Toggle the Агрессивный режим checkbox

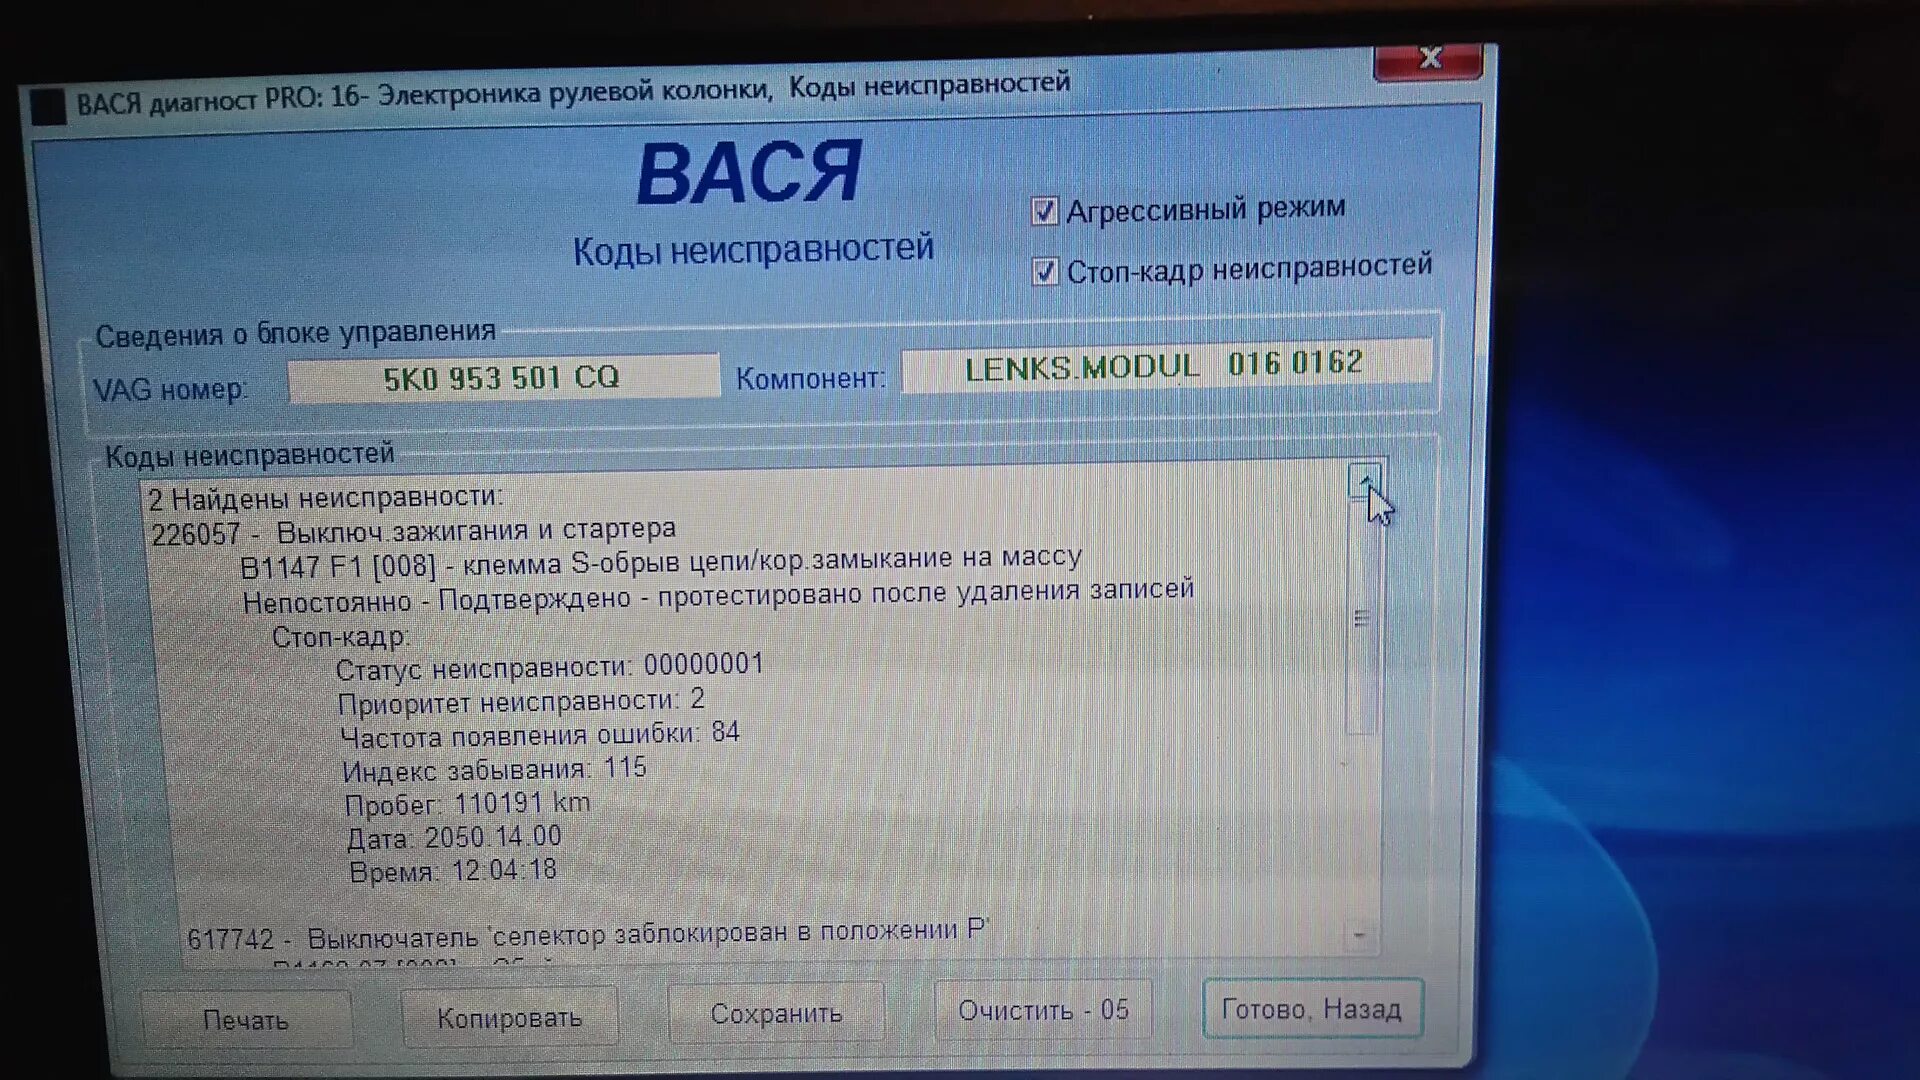1044,212
